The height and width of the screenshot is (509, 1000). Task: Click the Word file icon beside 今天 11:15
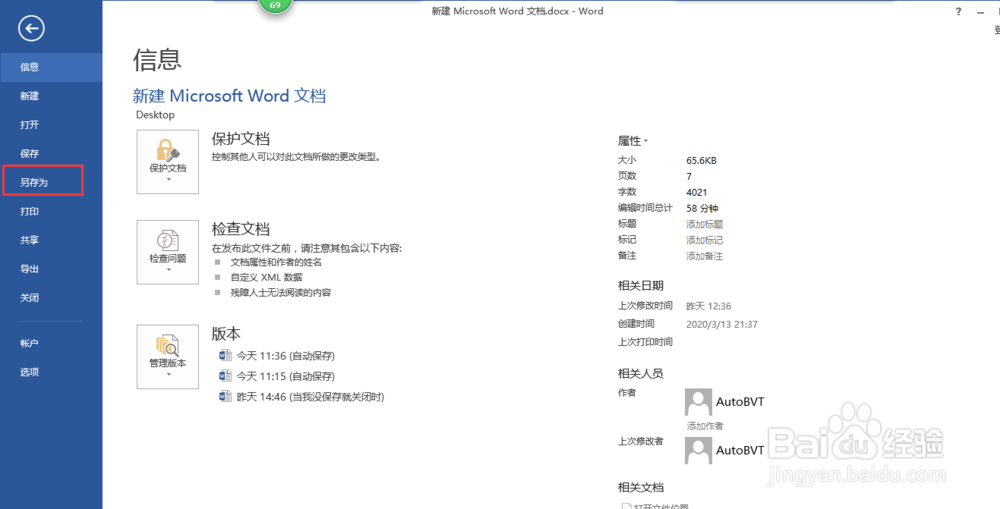tap(225, 376)
